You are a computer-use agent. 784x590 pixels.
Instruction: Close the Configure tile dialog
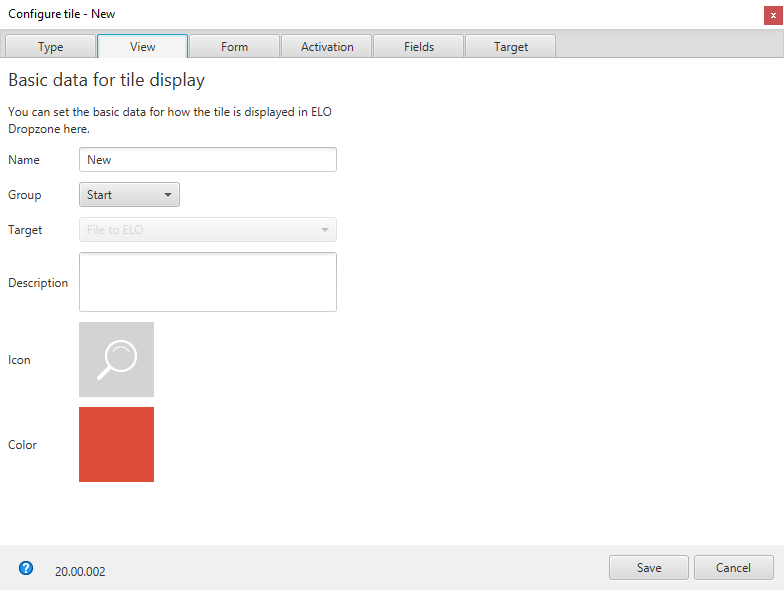click(773, 15)
